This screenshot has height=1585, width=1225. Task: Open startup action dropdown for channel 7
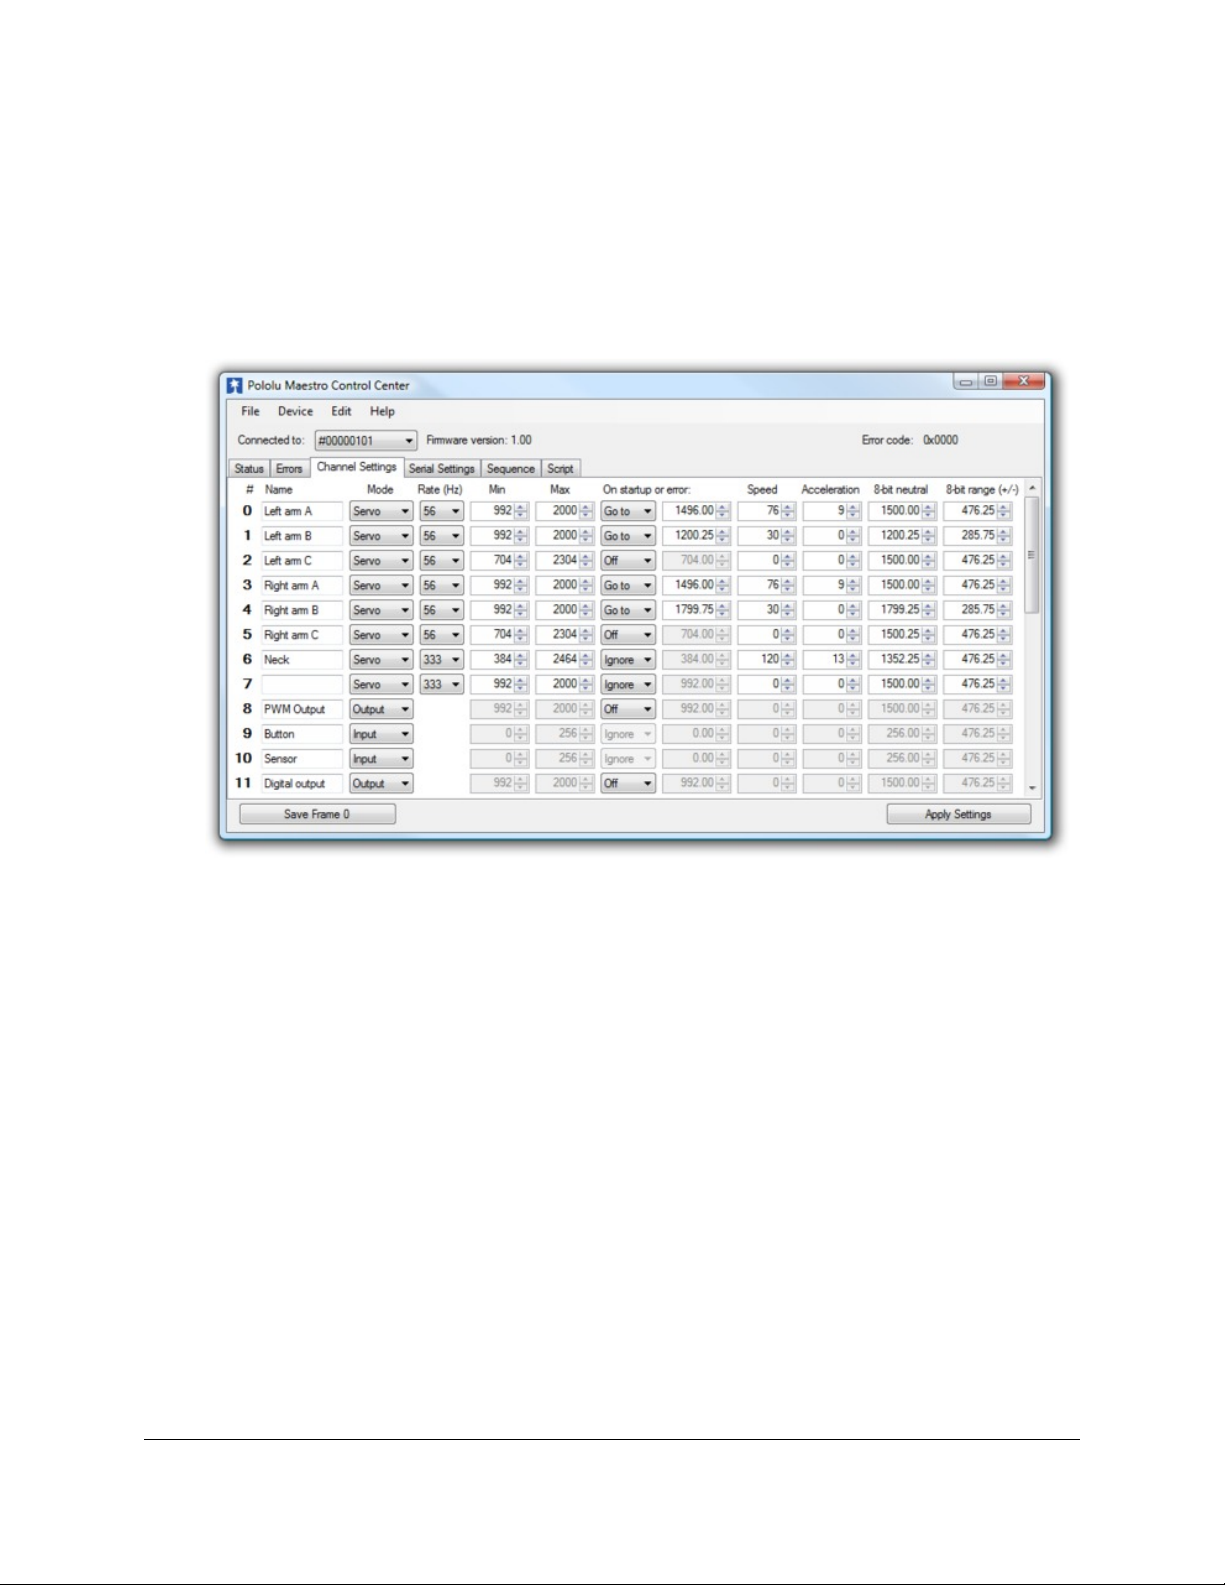coord(628,685)
